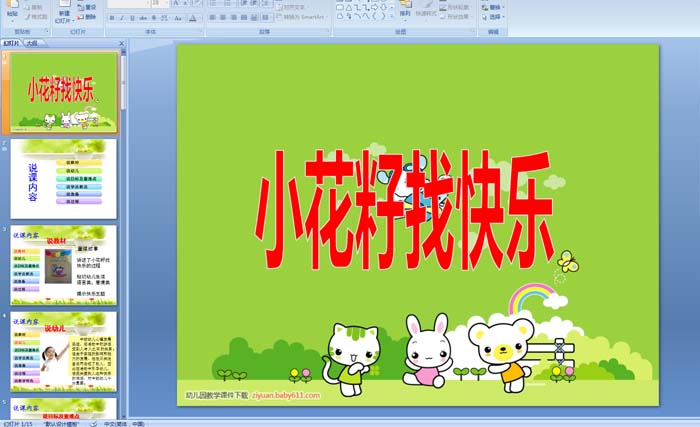Toggle Underline formatting
The image size is (700, 427).
(132, 18)
